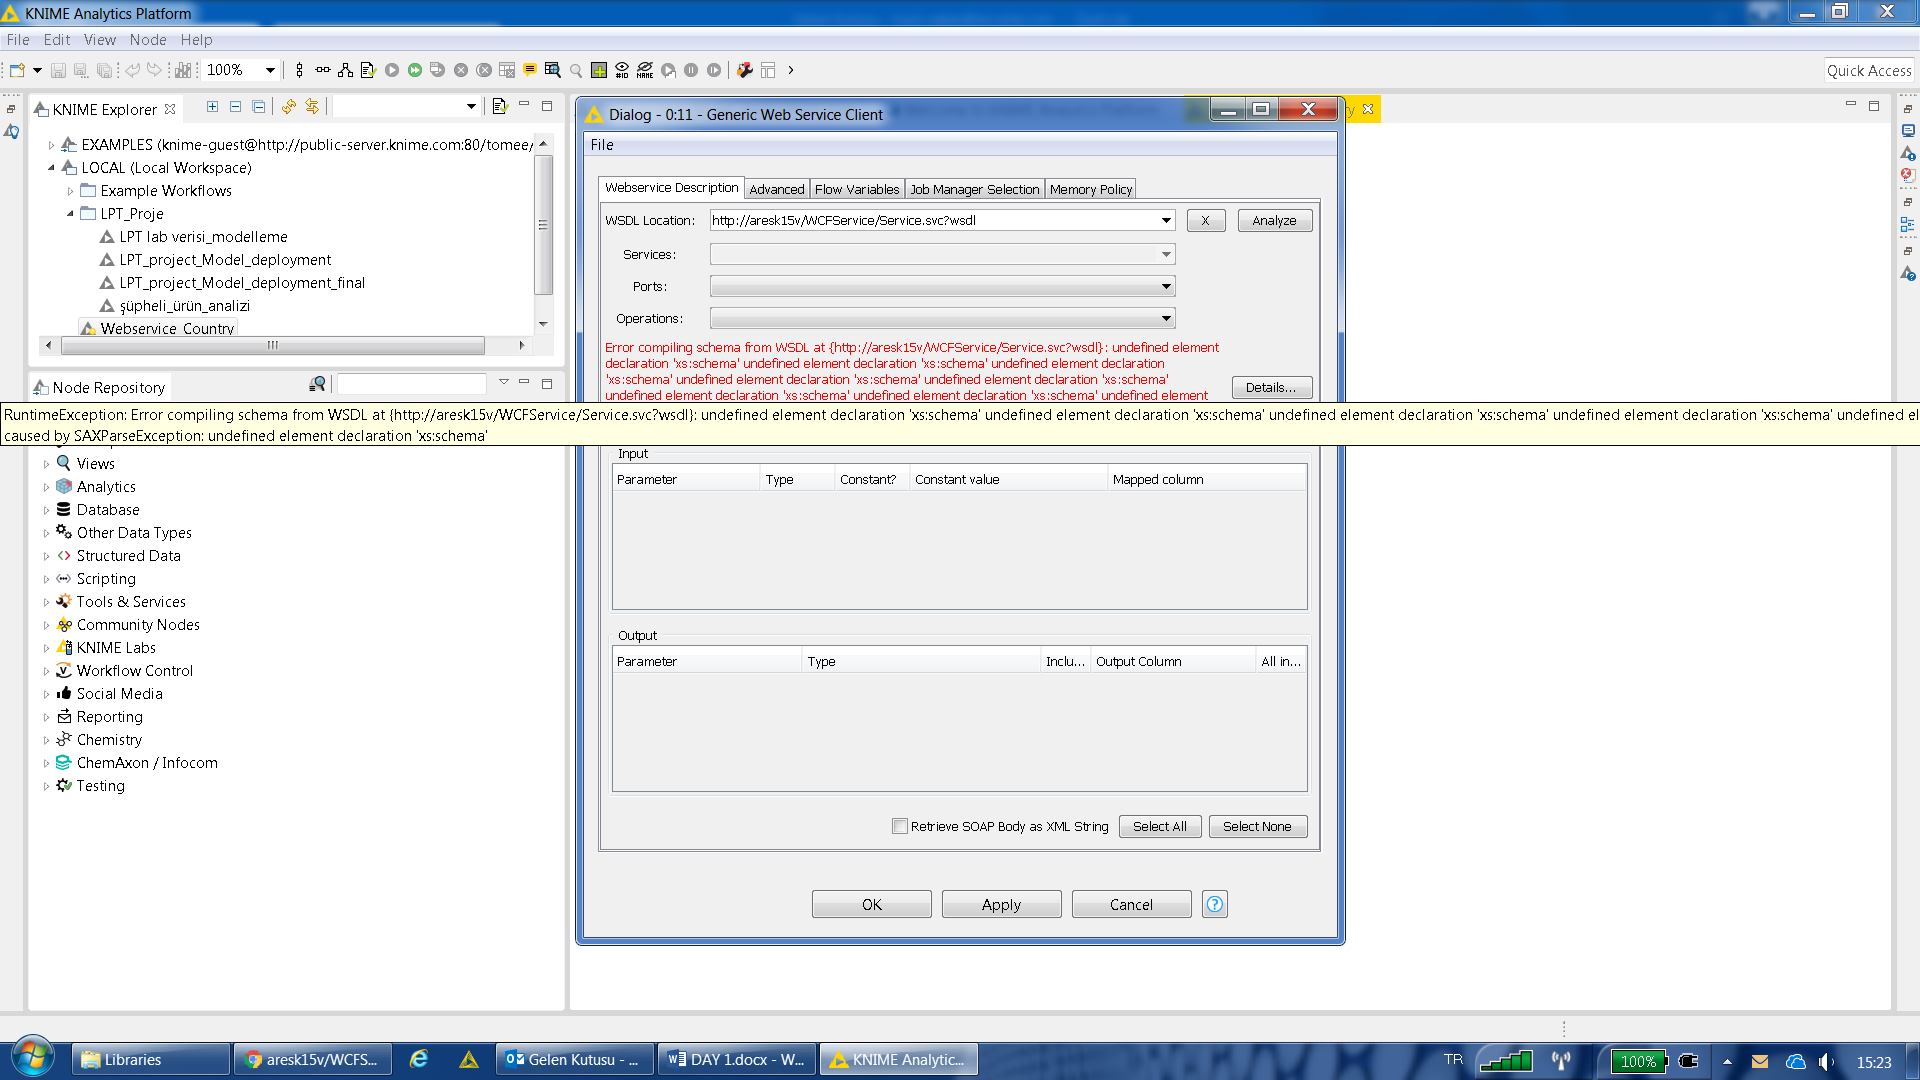Click the execute and open views icon
This screenshot has width=1920, height=1080.
click(437, 70)
